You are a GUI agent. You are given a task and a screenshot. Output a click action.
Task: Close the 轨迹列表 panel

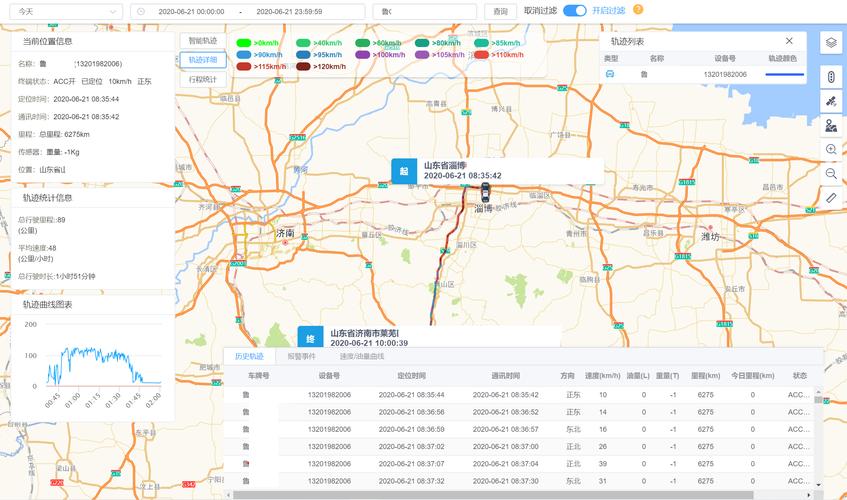coord(789,41)
